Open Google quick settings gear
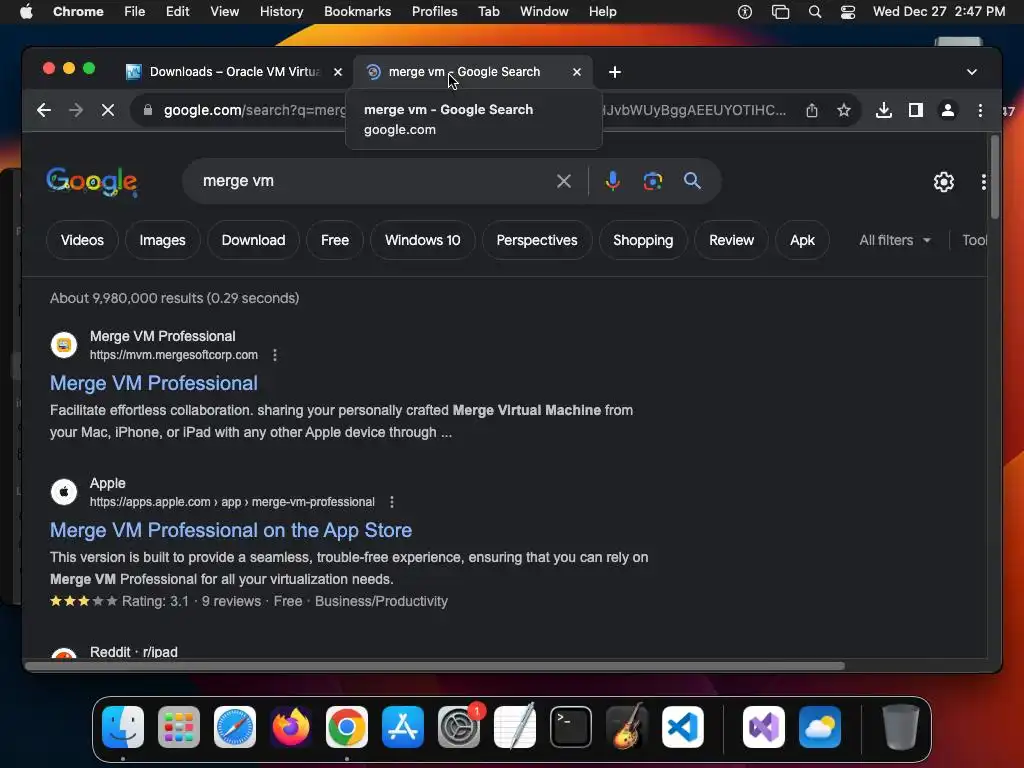This screenshot has width=1024, height=768. (944, 182)
